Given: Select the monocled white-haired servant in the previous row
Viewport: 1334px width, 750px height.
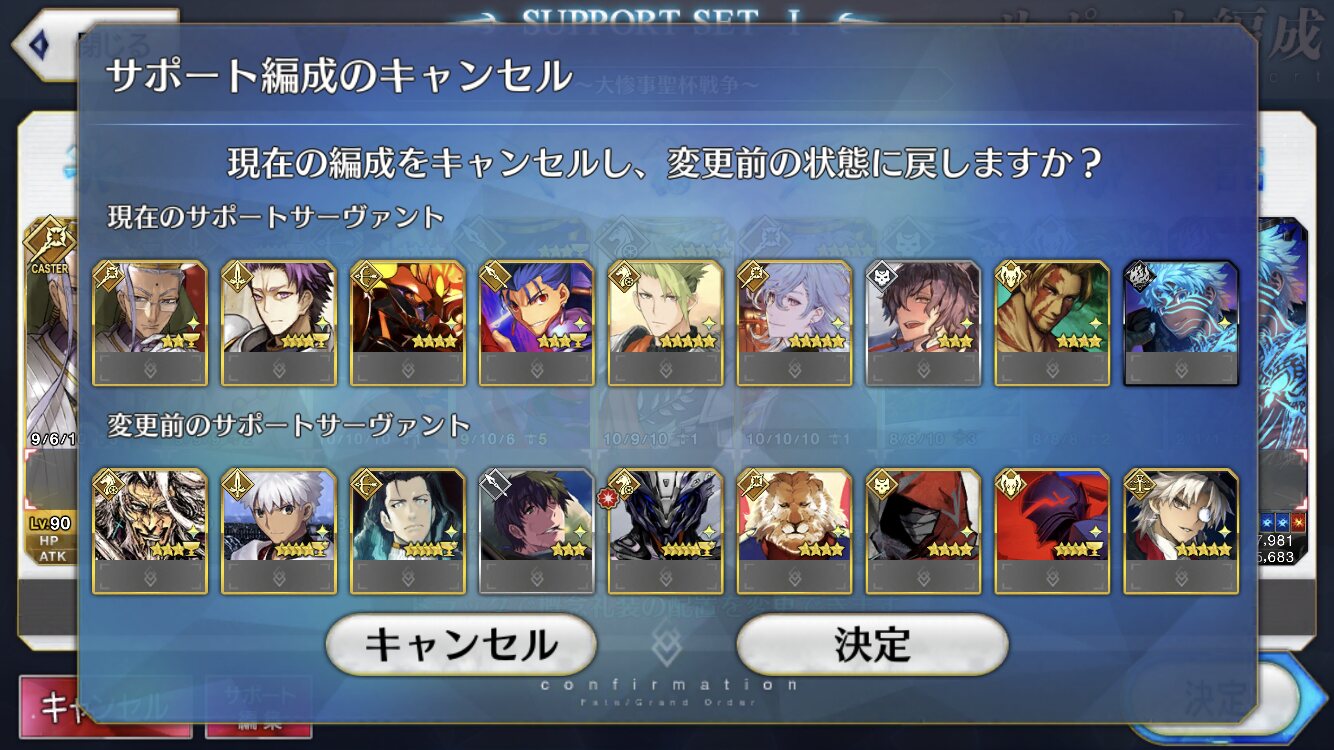Looking at the screenshot, I should pyautogui.click(x=1182, y=532).
